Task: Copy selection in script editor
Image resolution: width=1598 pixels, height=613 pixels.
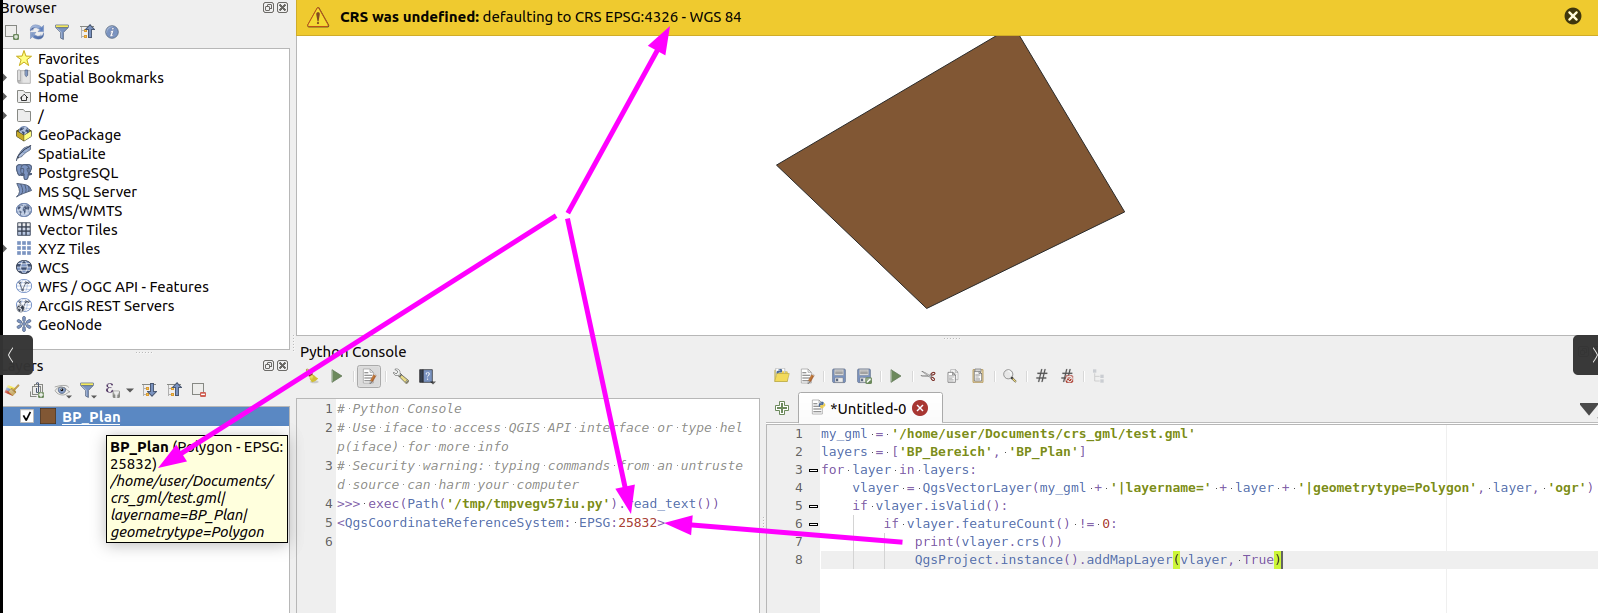Action: click(x=953, y=376)
